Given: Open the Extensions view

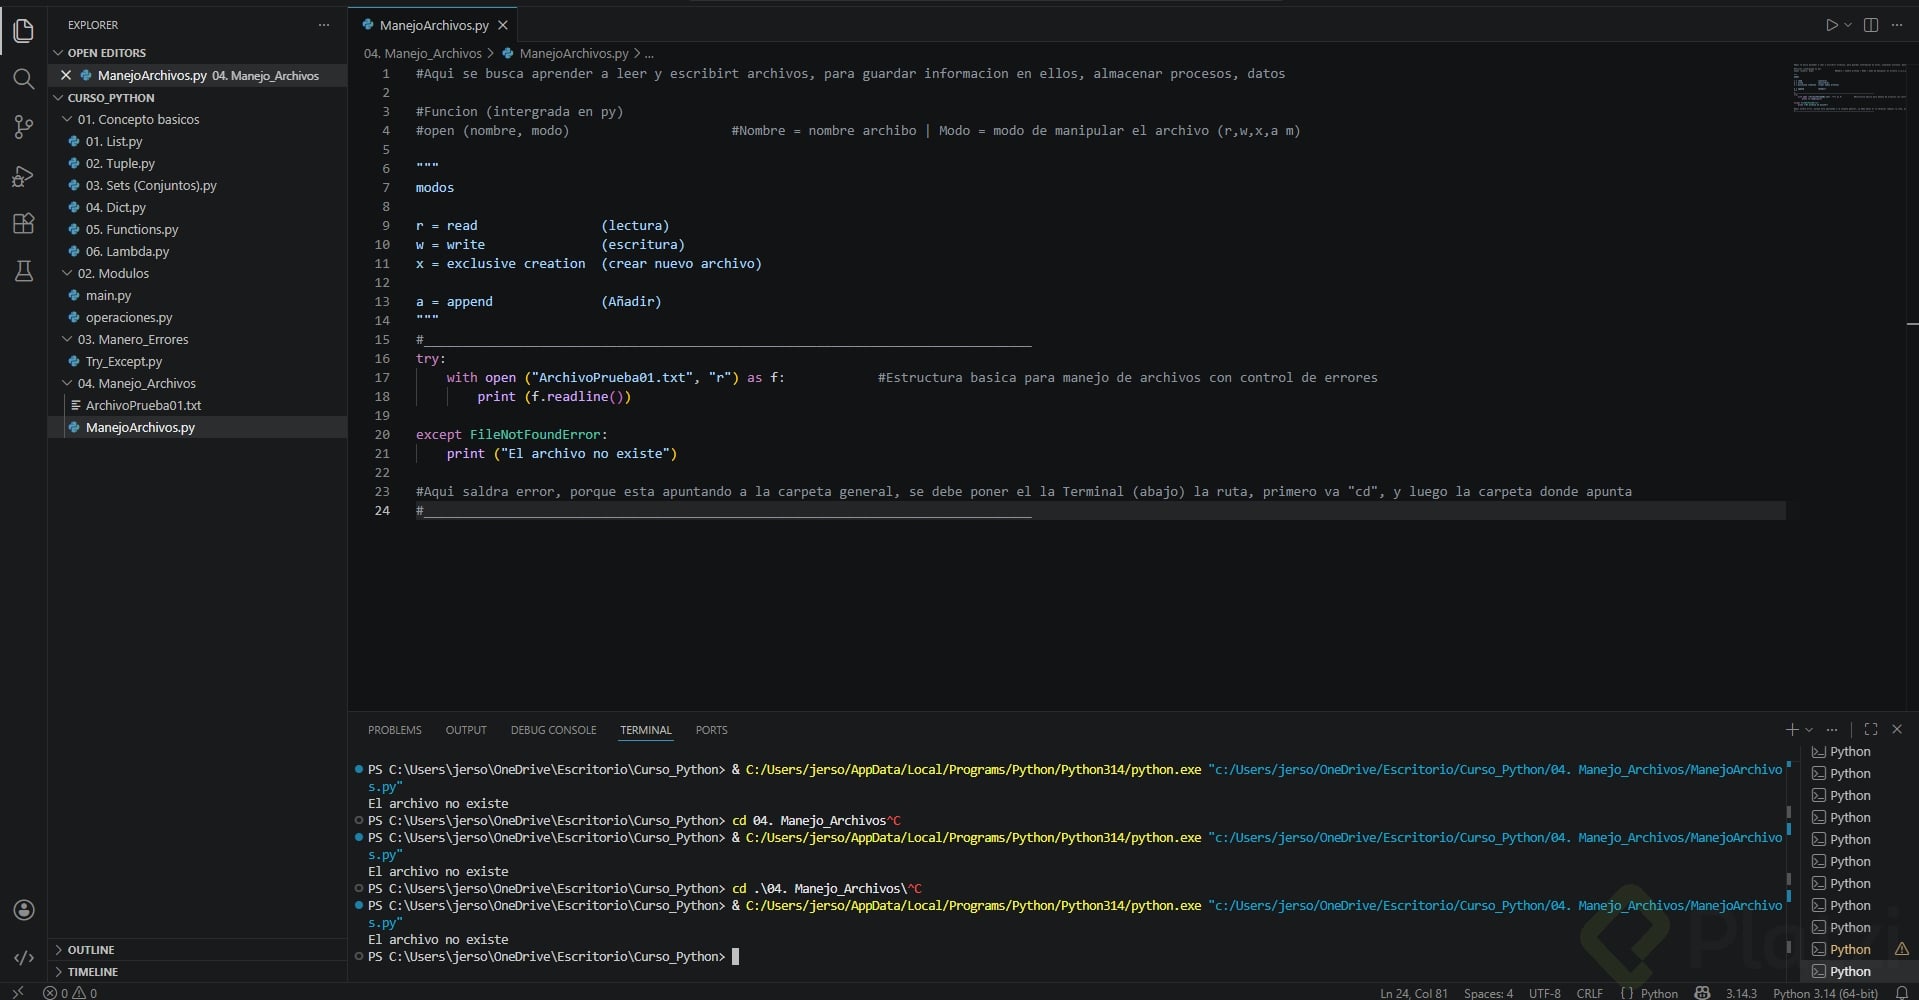Looking at the screenshot, I should [23, 223].
